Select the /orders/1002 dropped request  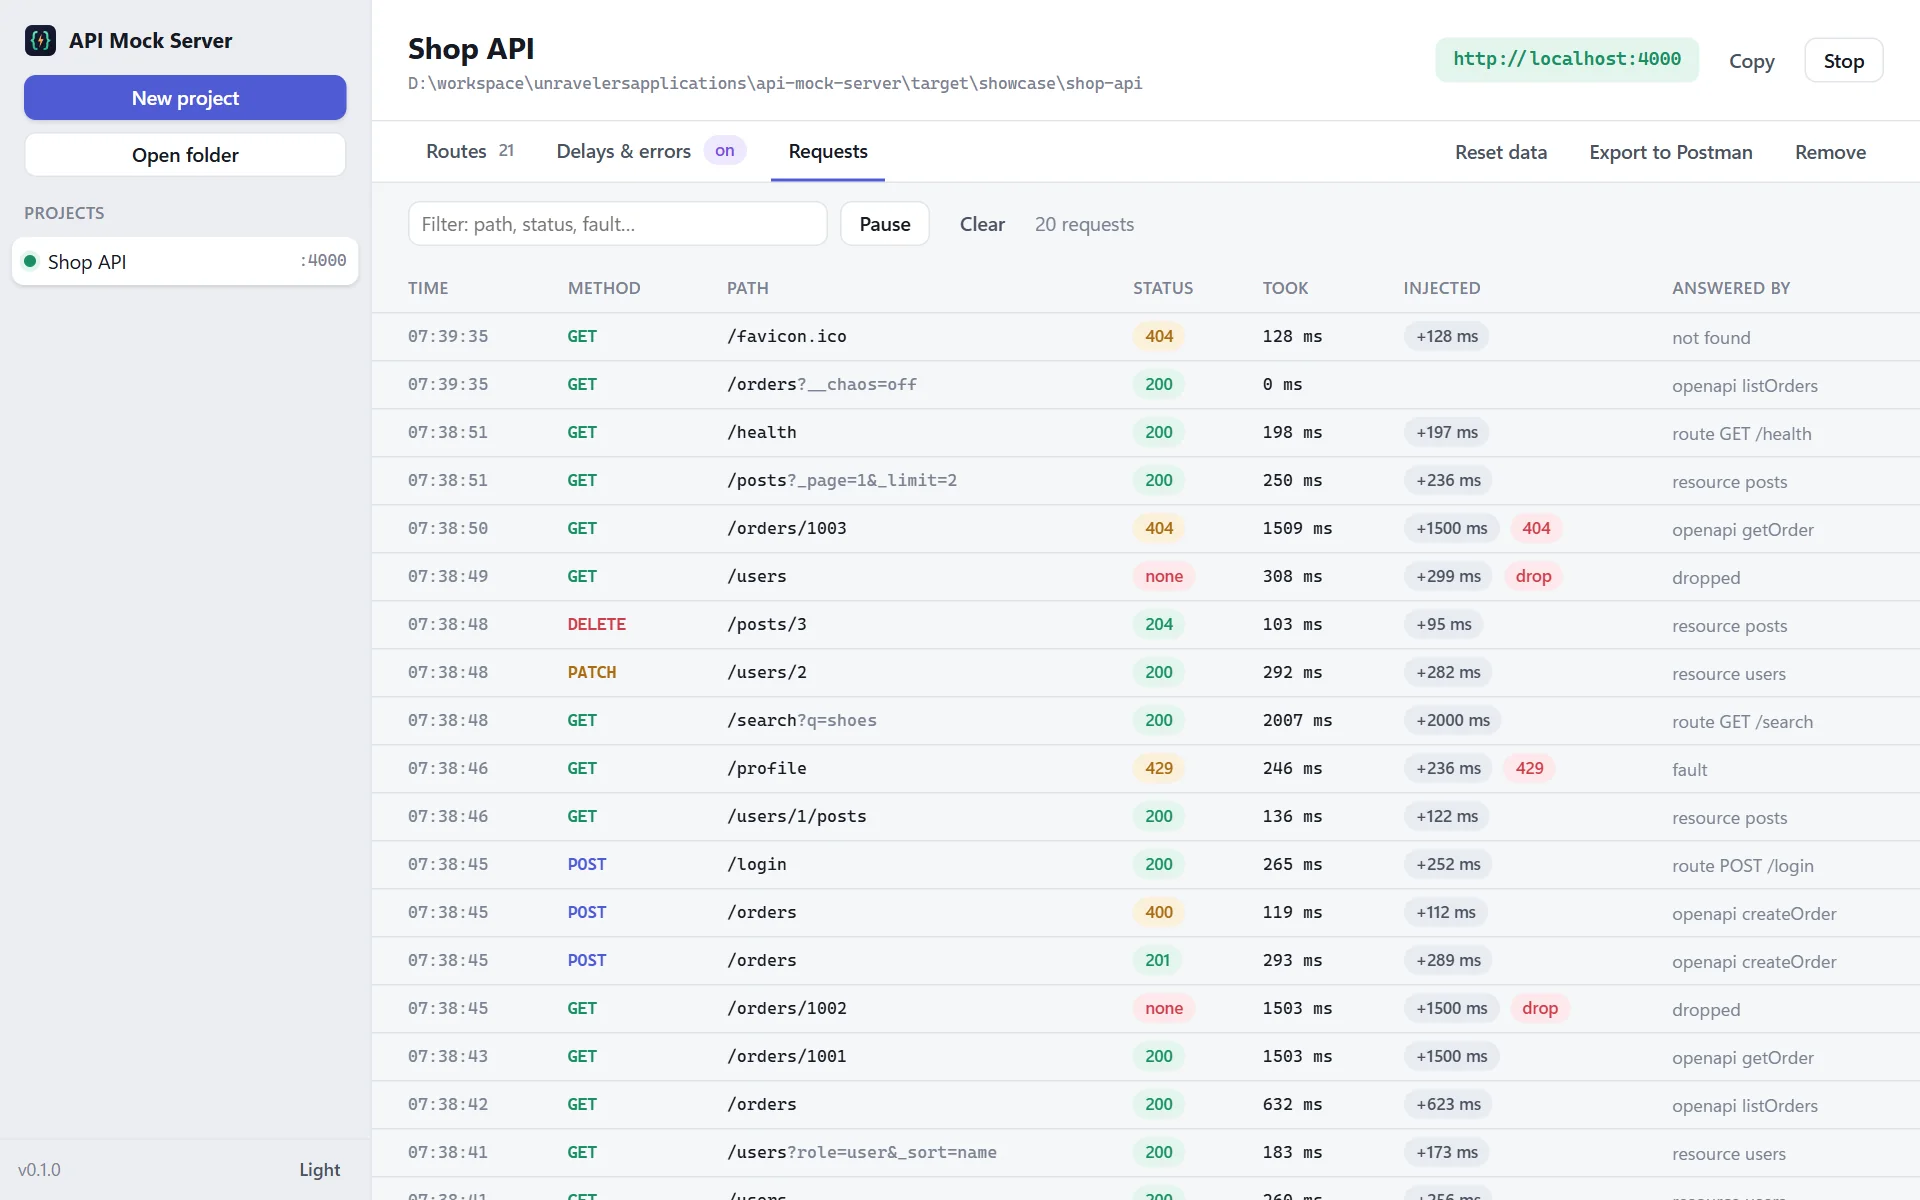coord(1145,1009)
